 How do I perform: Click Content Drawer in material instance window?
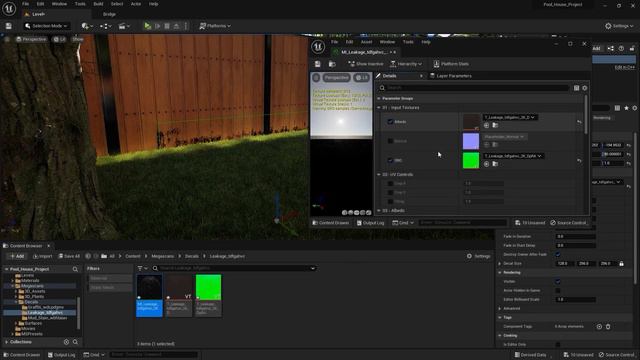click(331, 223)
